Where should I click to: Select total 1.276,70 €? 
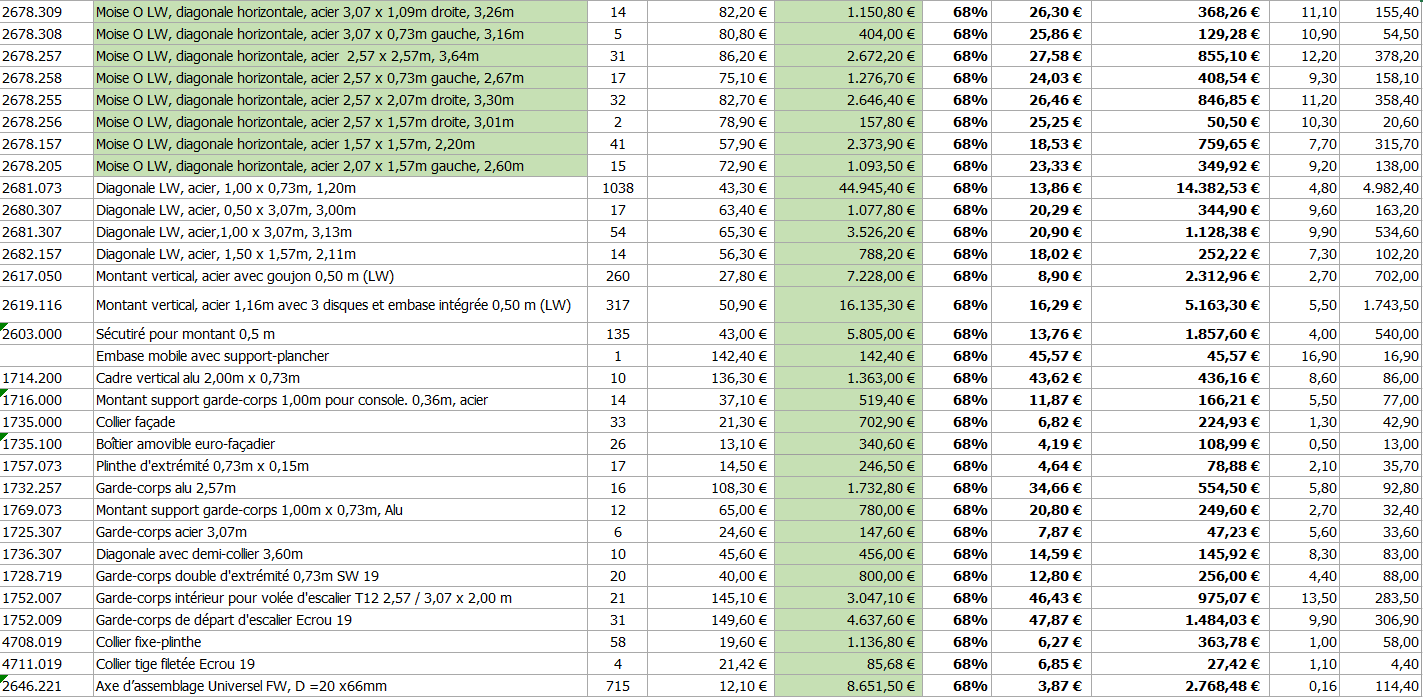[848, 78]
